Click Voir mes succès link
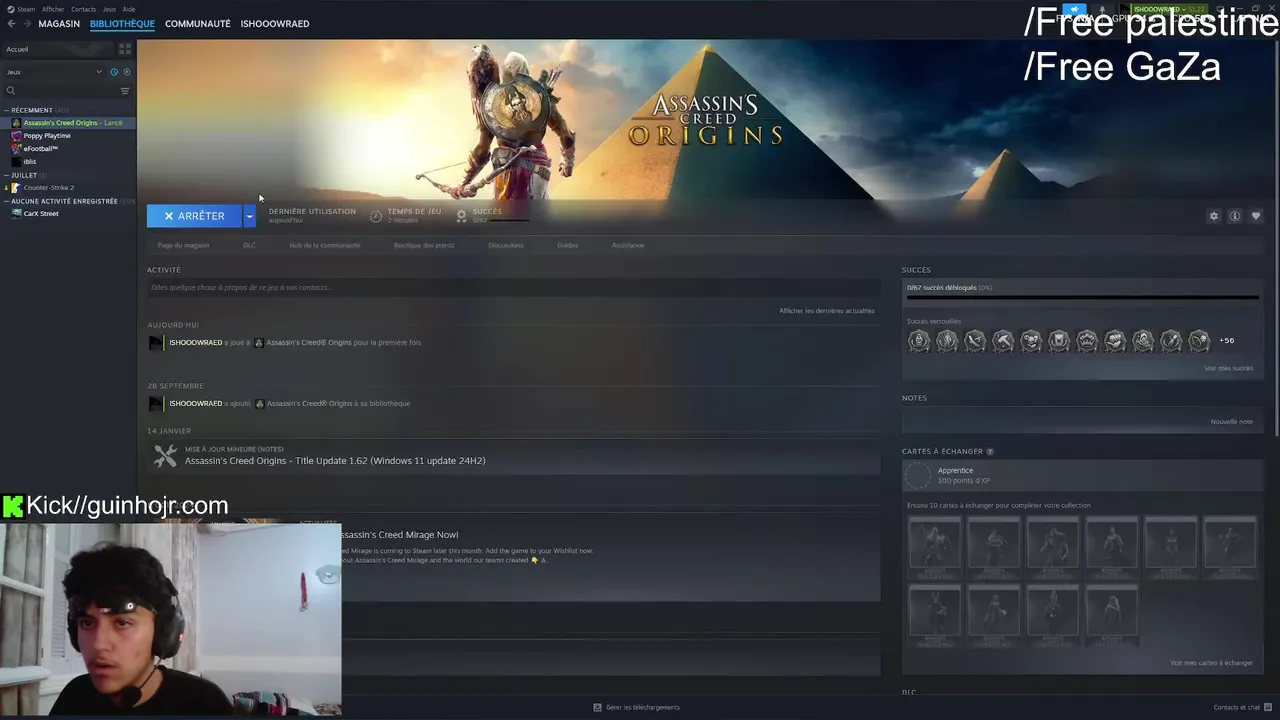 1228,368
